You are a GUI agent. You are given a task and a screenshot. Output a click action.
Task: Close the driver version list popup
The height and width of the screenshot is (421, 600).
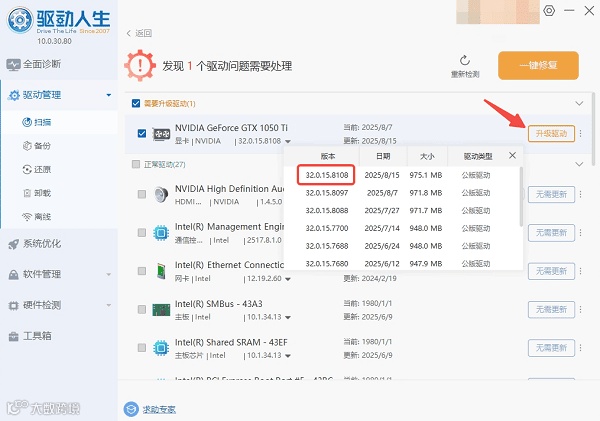[x=512, y=155]
